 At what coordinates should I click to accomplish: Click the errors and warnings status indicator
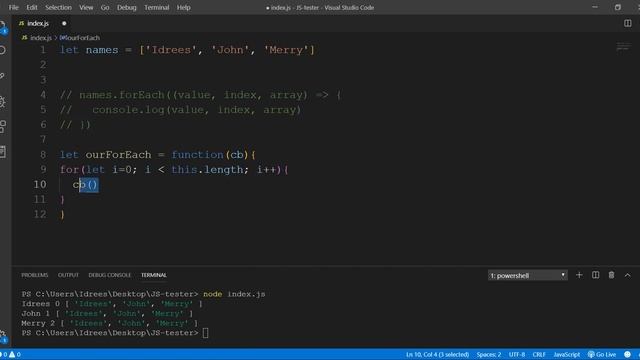coord(11,354)
